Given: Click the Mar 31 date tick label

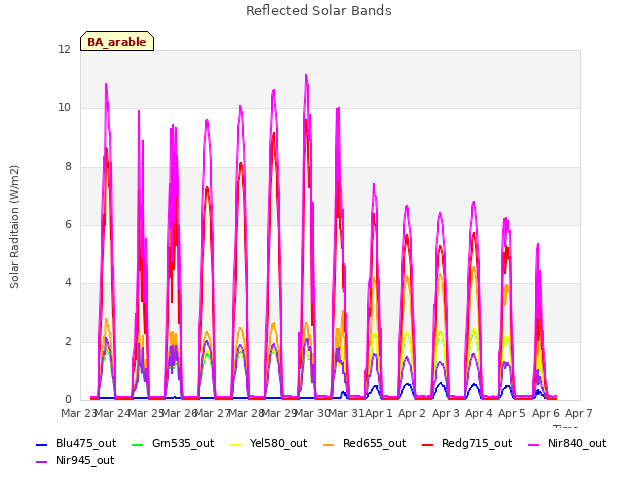Looking at the screenshot, I should click(347, 413).
